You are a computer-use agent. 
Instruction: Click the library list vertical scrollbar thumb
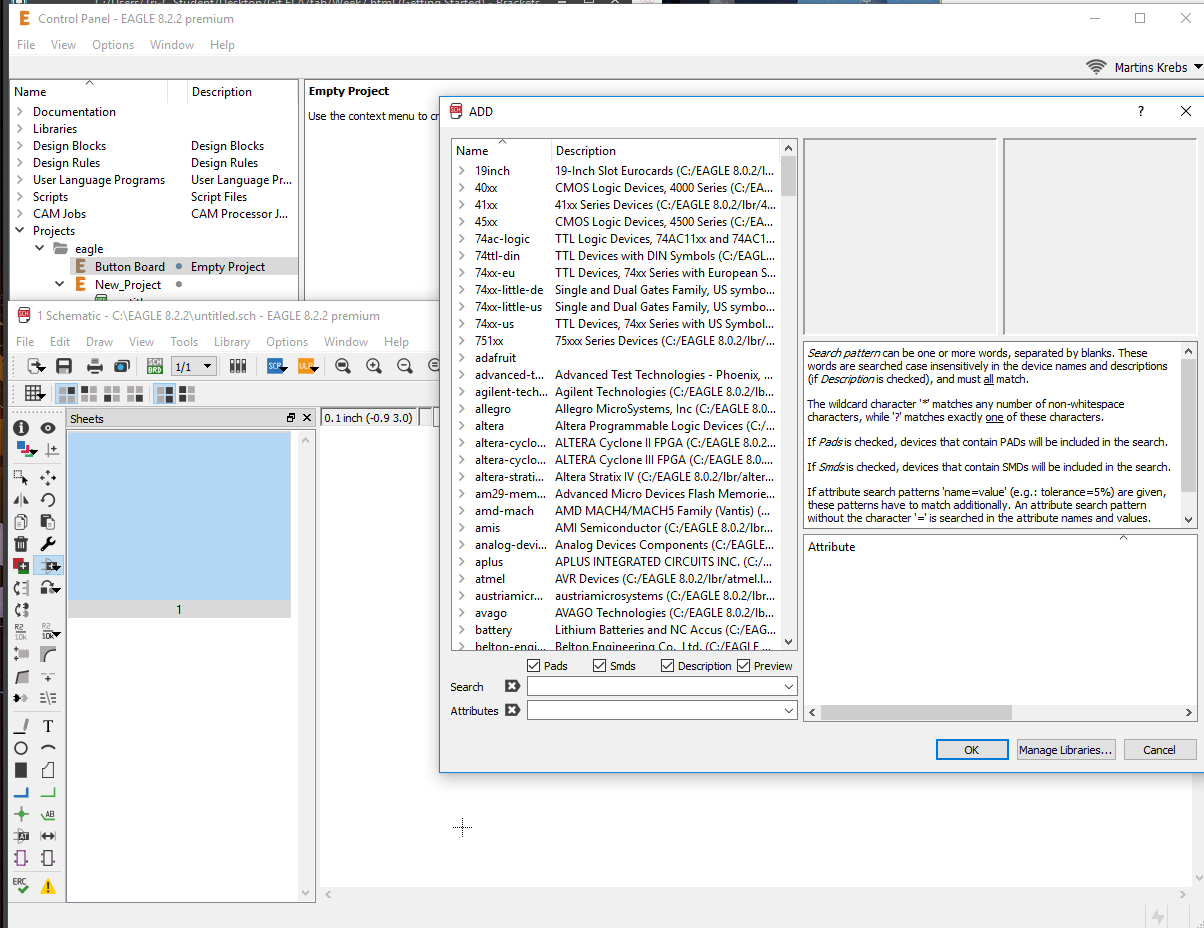789,176
